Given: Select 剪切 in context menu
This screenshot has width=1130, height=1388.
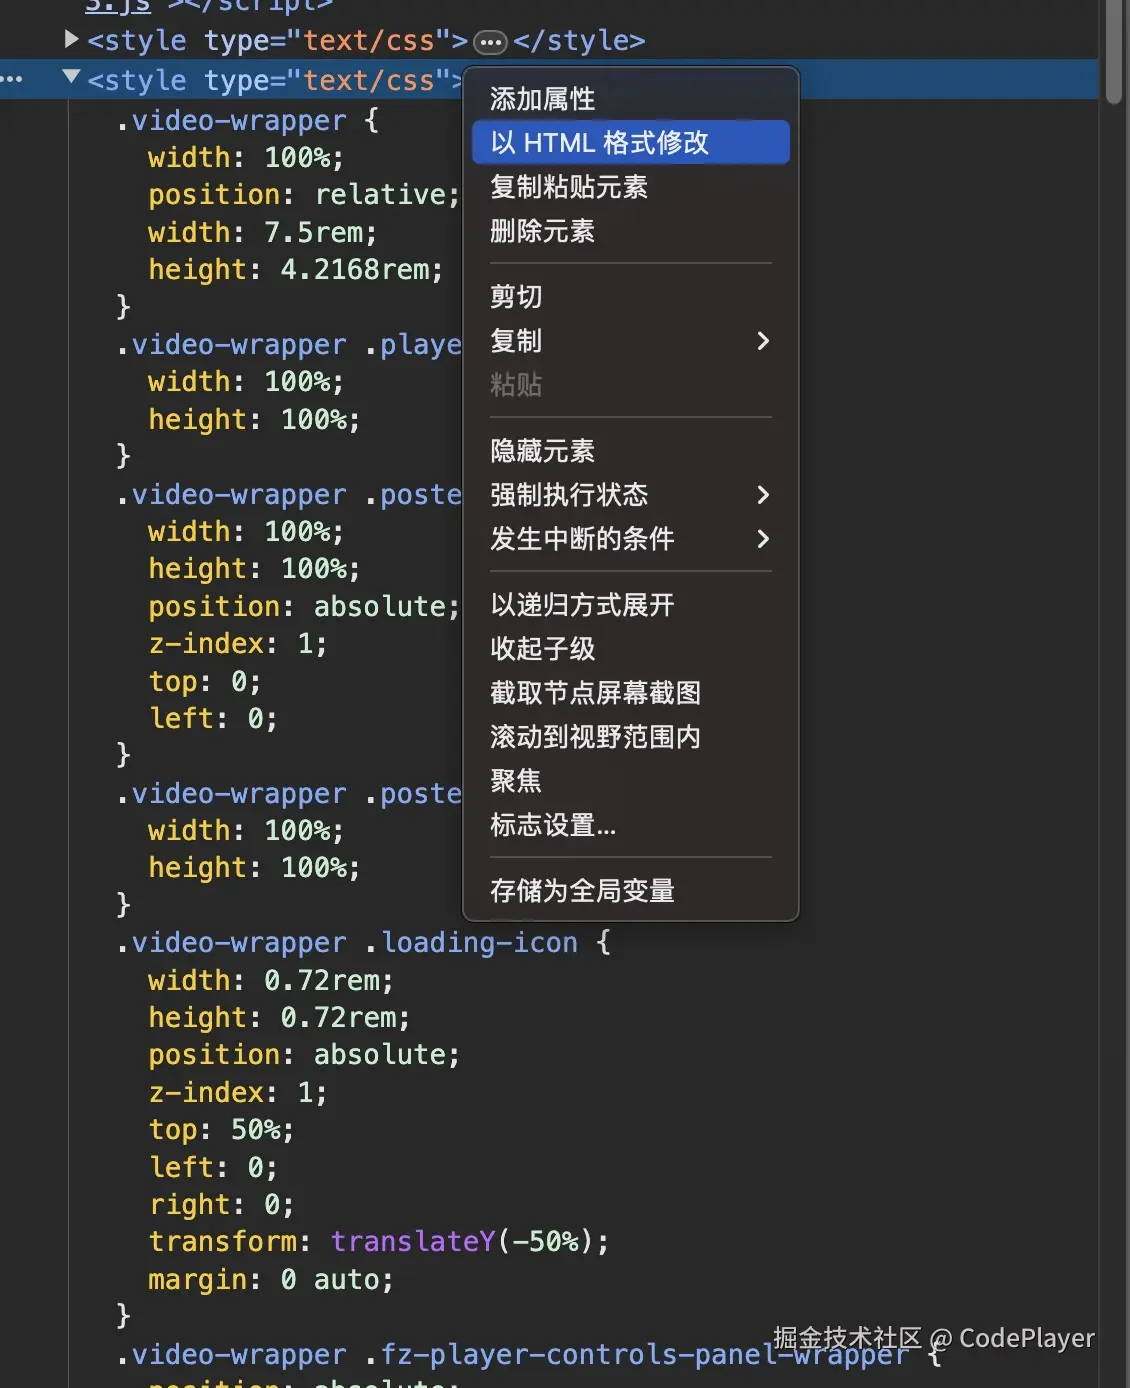Looking at the screenshot, I should (x=516, y=297).
